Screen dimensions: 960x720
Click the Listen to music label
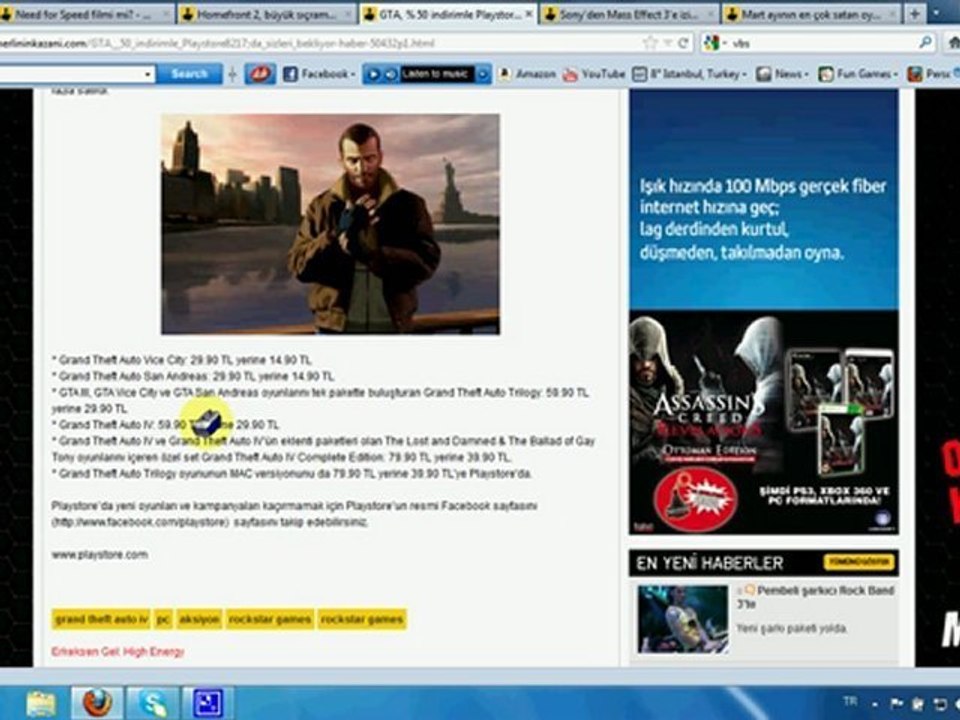point(437,74)
